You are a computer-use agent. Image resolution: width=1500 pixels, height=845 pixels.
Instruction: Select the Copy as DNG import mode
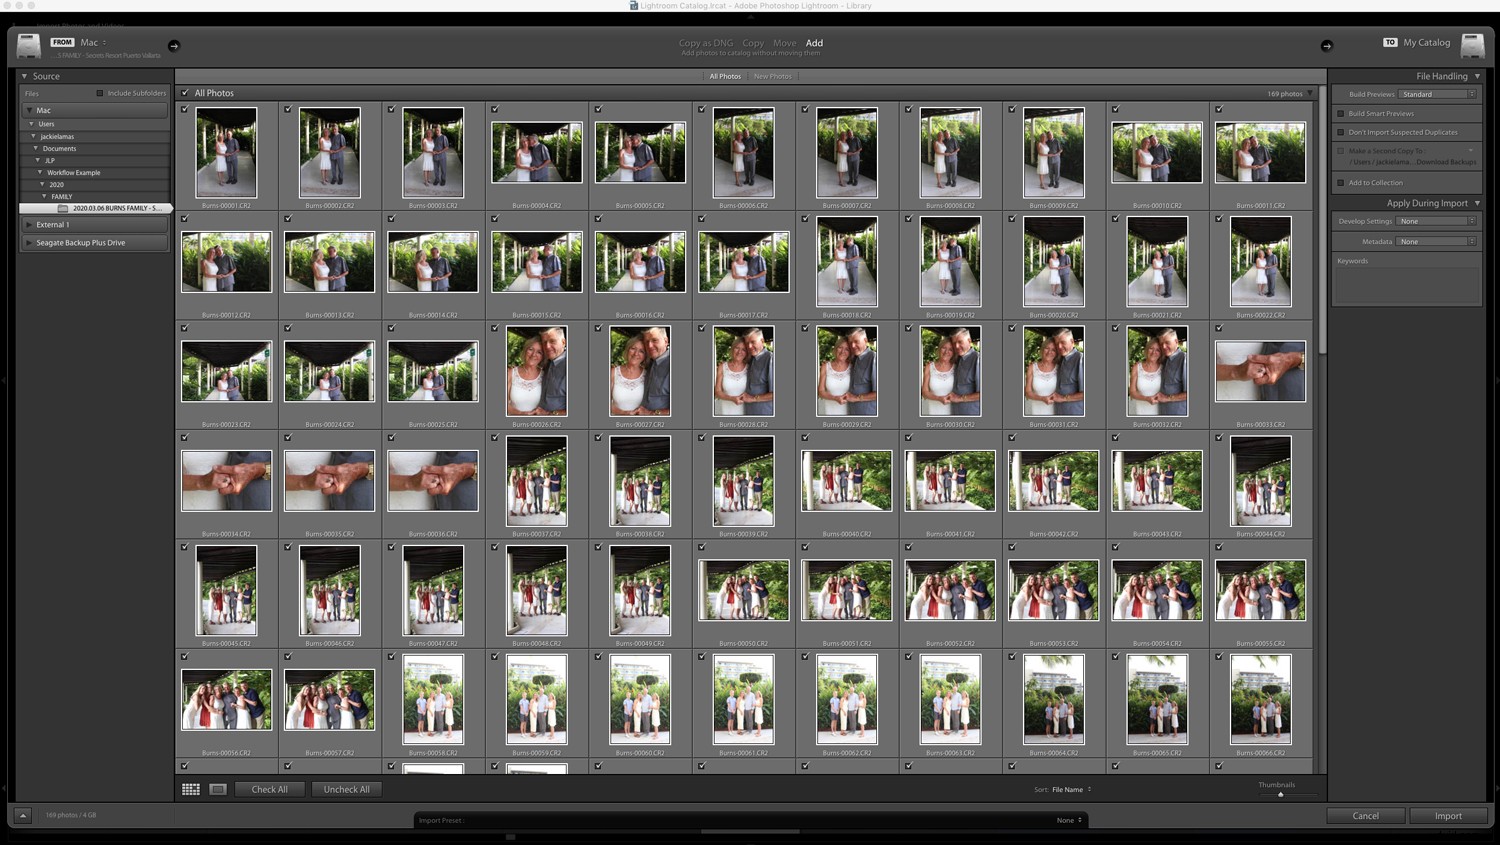[x=706, y=43]
